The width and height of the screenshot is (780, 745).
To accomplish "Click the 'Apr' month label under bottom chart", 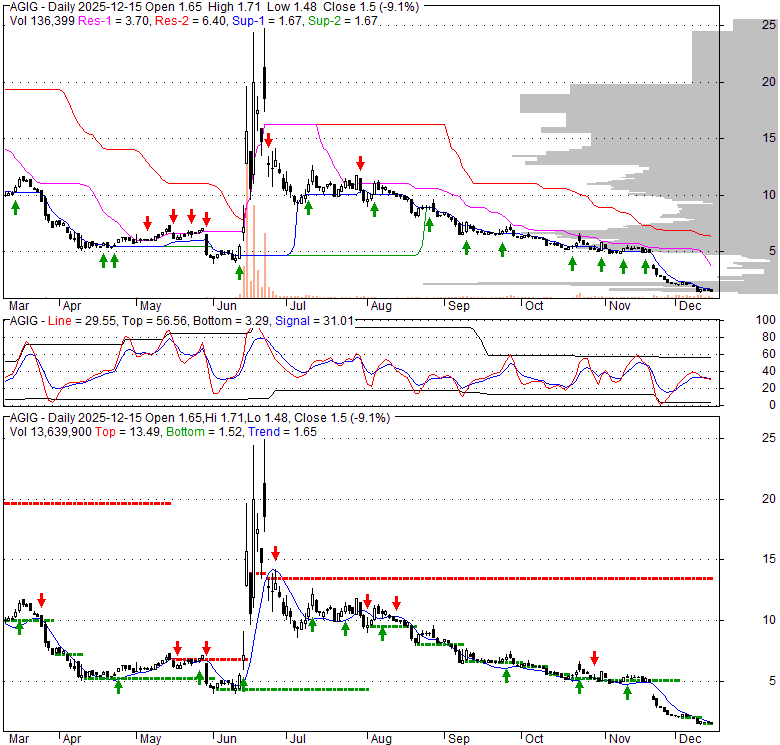I will pos(72,739).
